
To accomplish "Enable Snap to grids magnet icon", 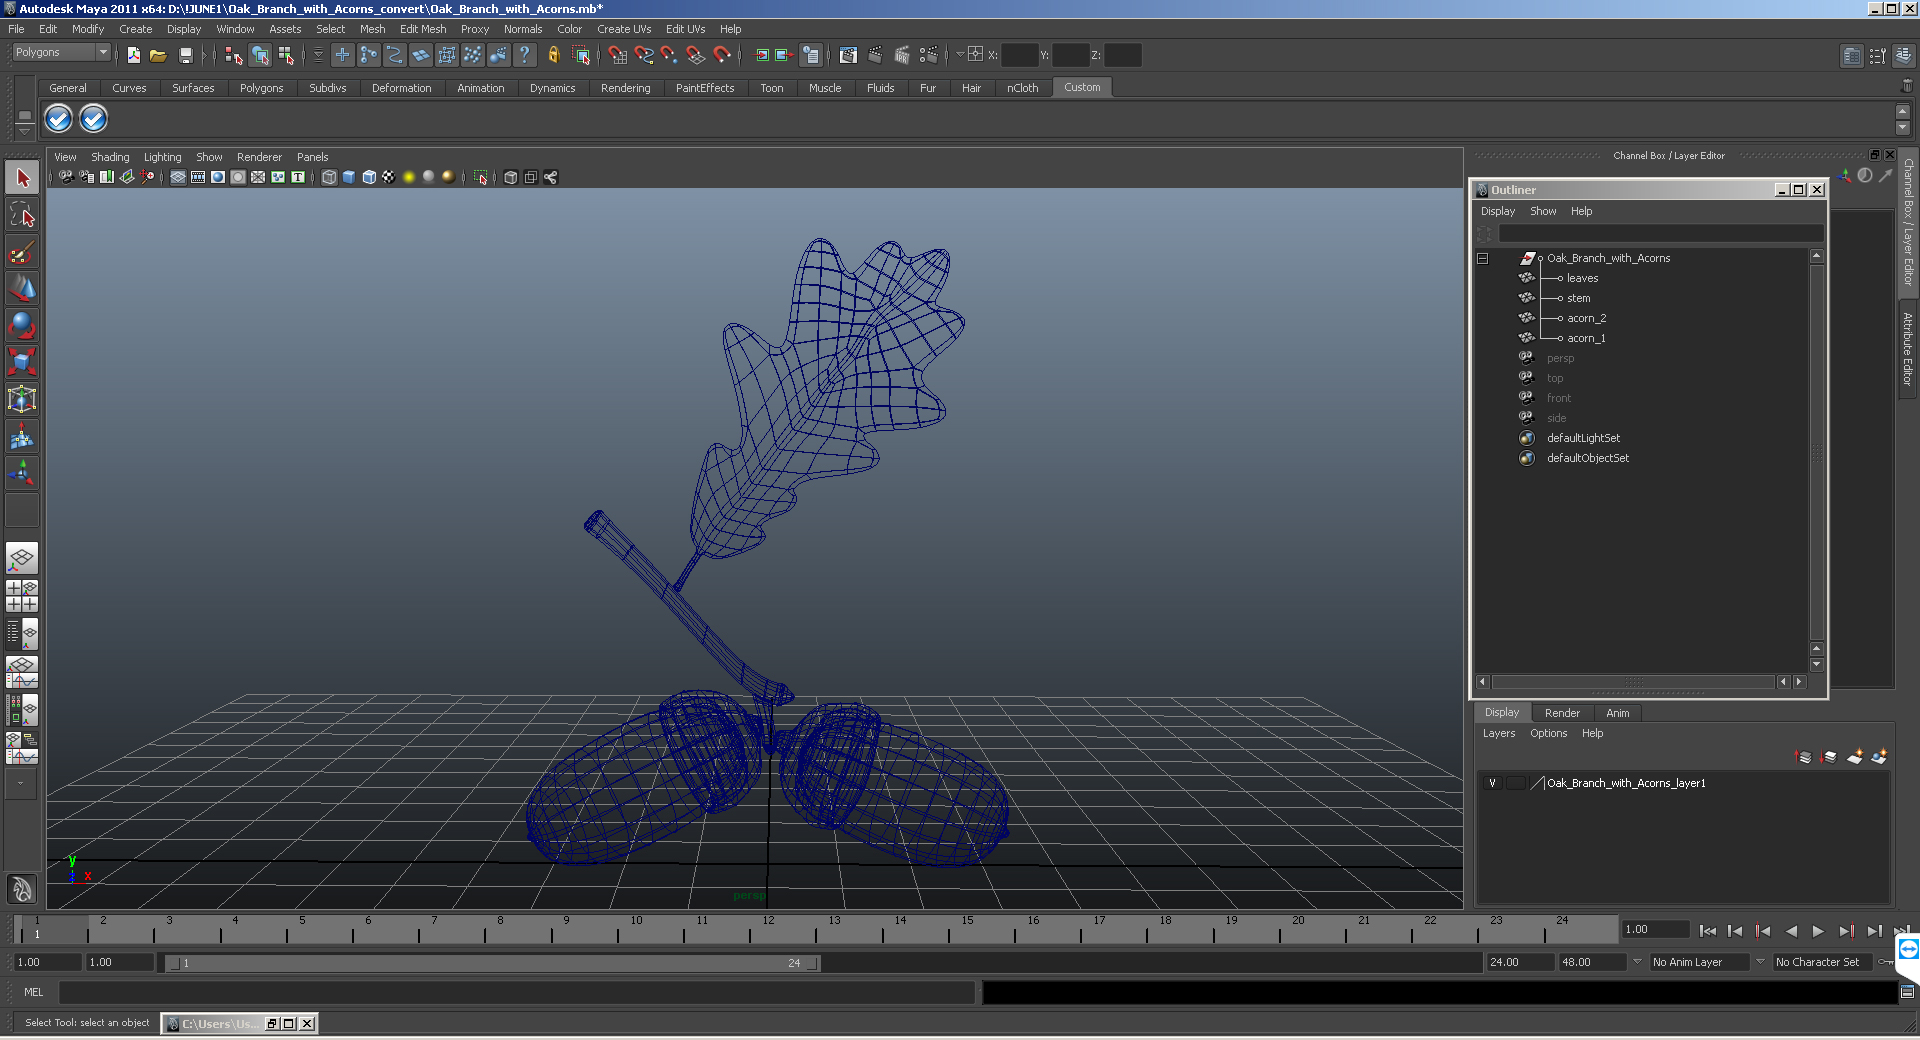I will pos(617,55).
